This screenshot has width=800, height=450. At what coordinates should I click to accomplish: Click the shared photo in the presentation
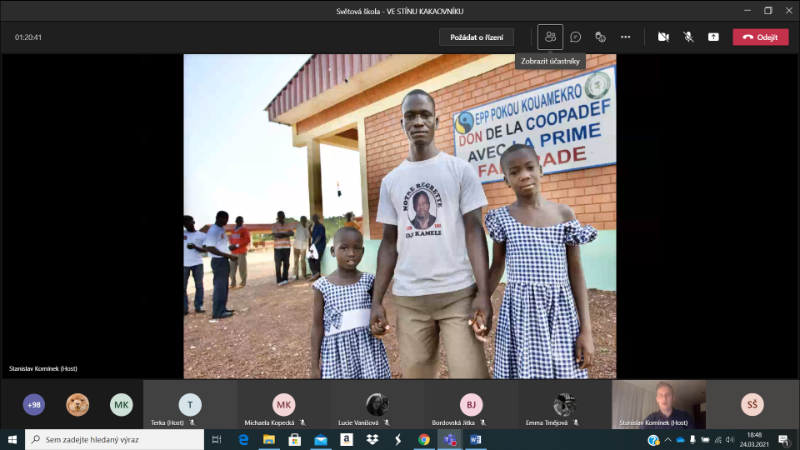(400, 216)
